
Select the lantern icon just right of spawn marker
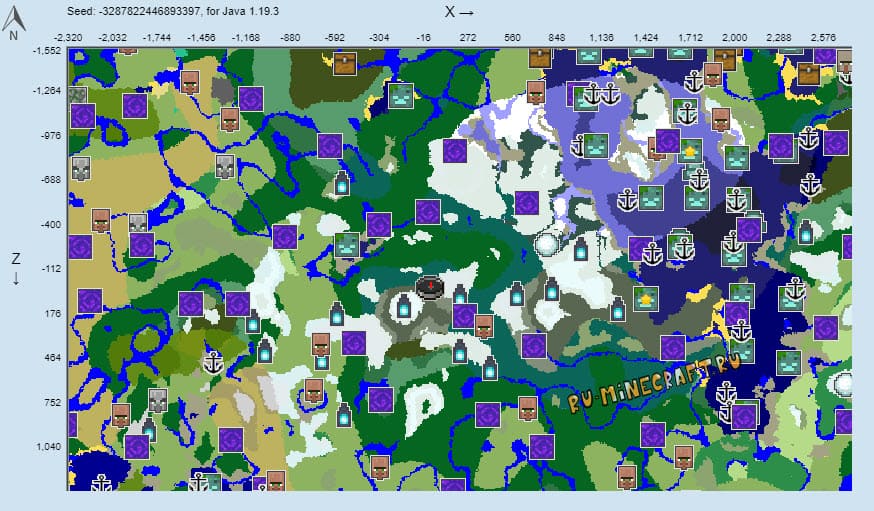tap(459, 294)
